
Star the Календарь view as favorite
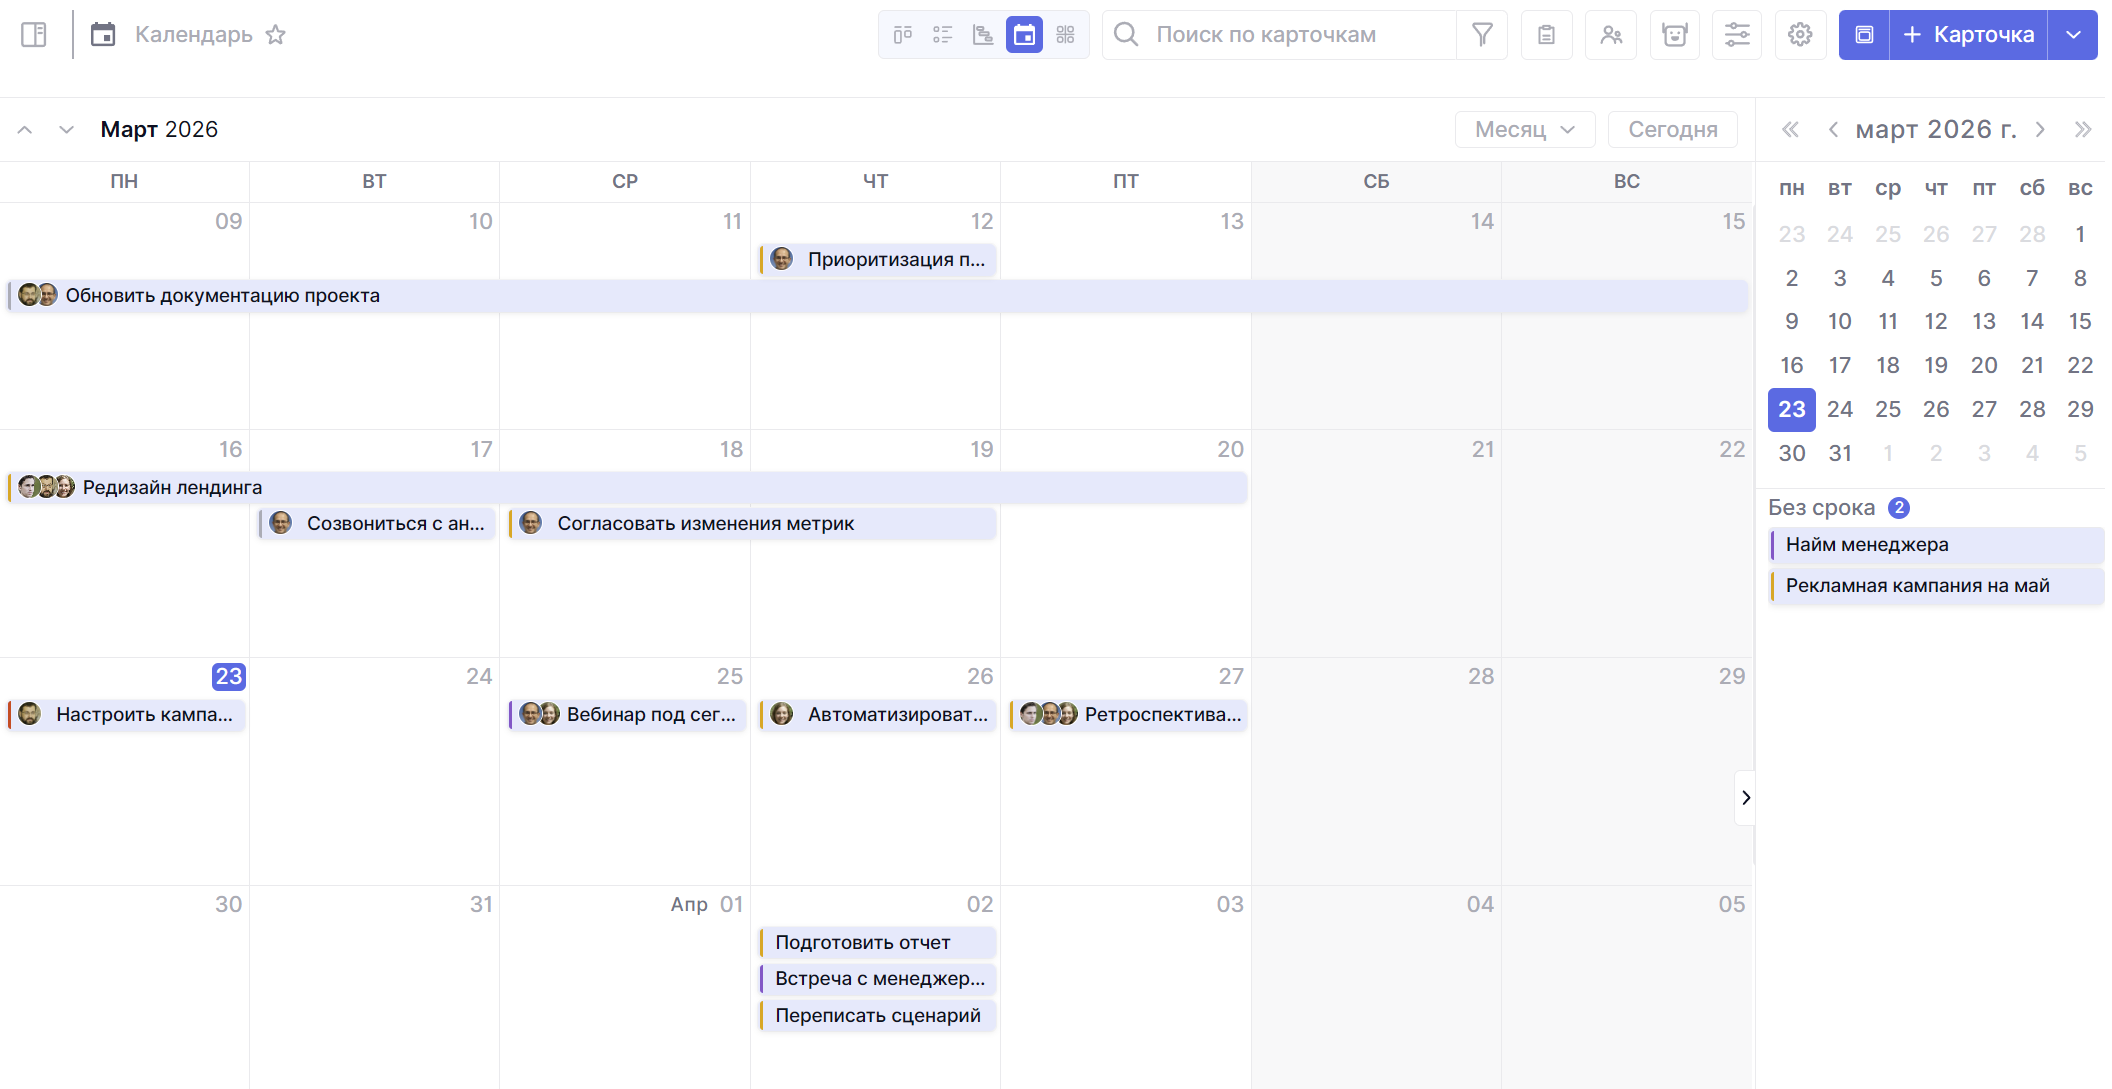(x=276, y=35)
